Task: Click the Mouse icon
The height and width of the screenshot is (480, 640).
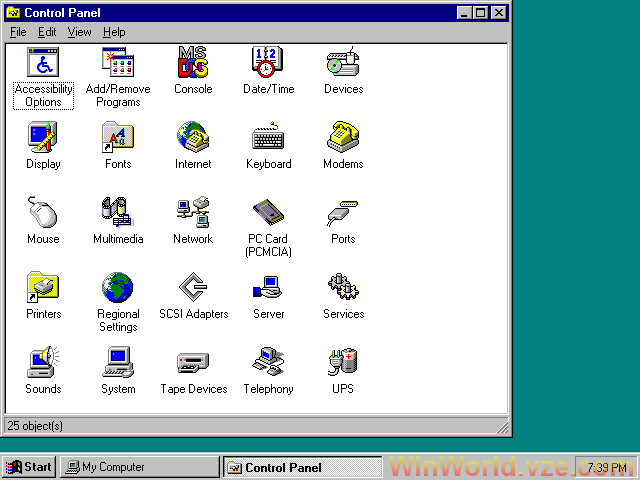Action: (43, 212)
